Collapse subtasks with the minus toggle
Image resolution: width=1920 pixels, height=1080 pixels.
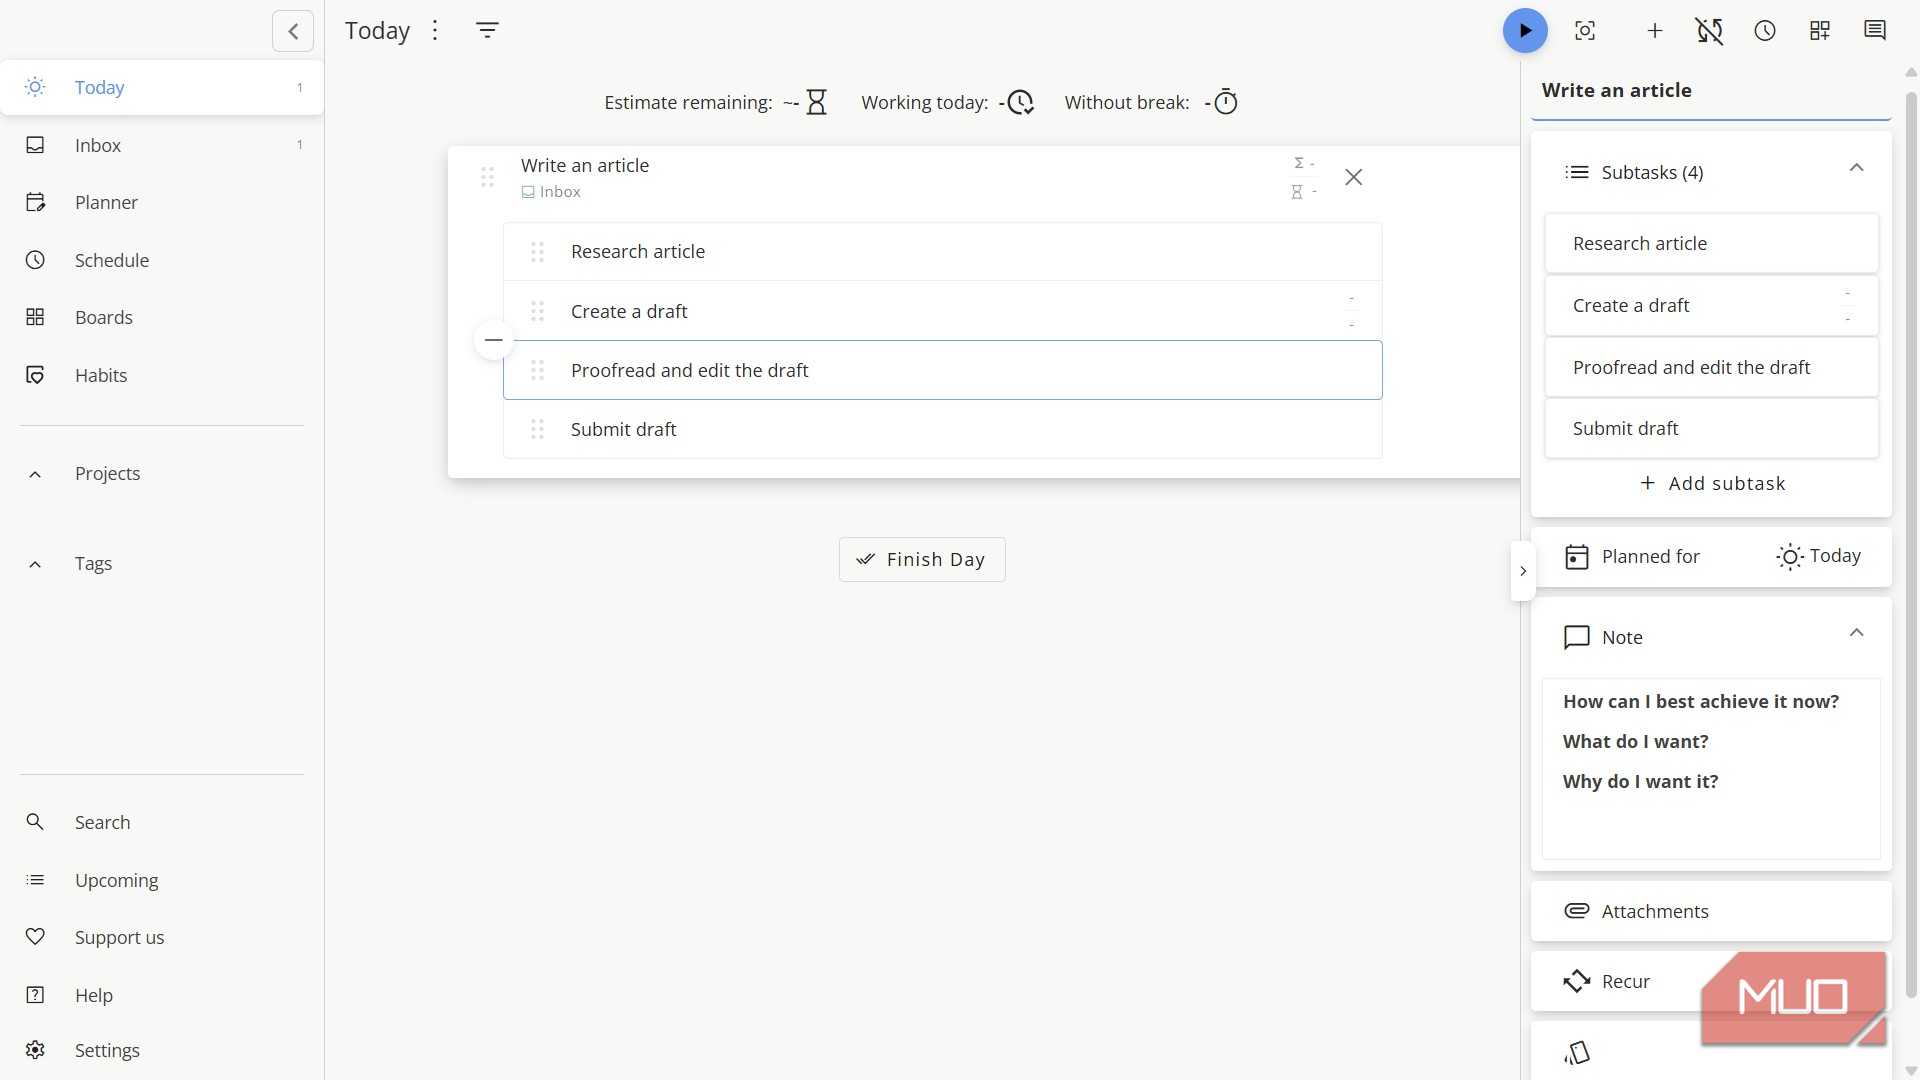tap(493, 340)
